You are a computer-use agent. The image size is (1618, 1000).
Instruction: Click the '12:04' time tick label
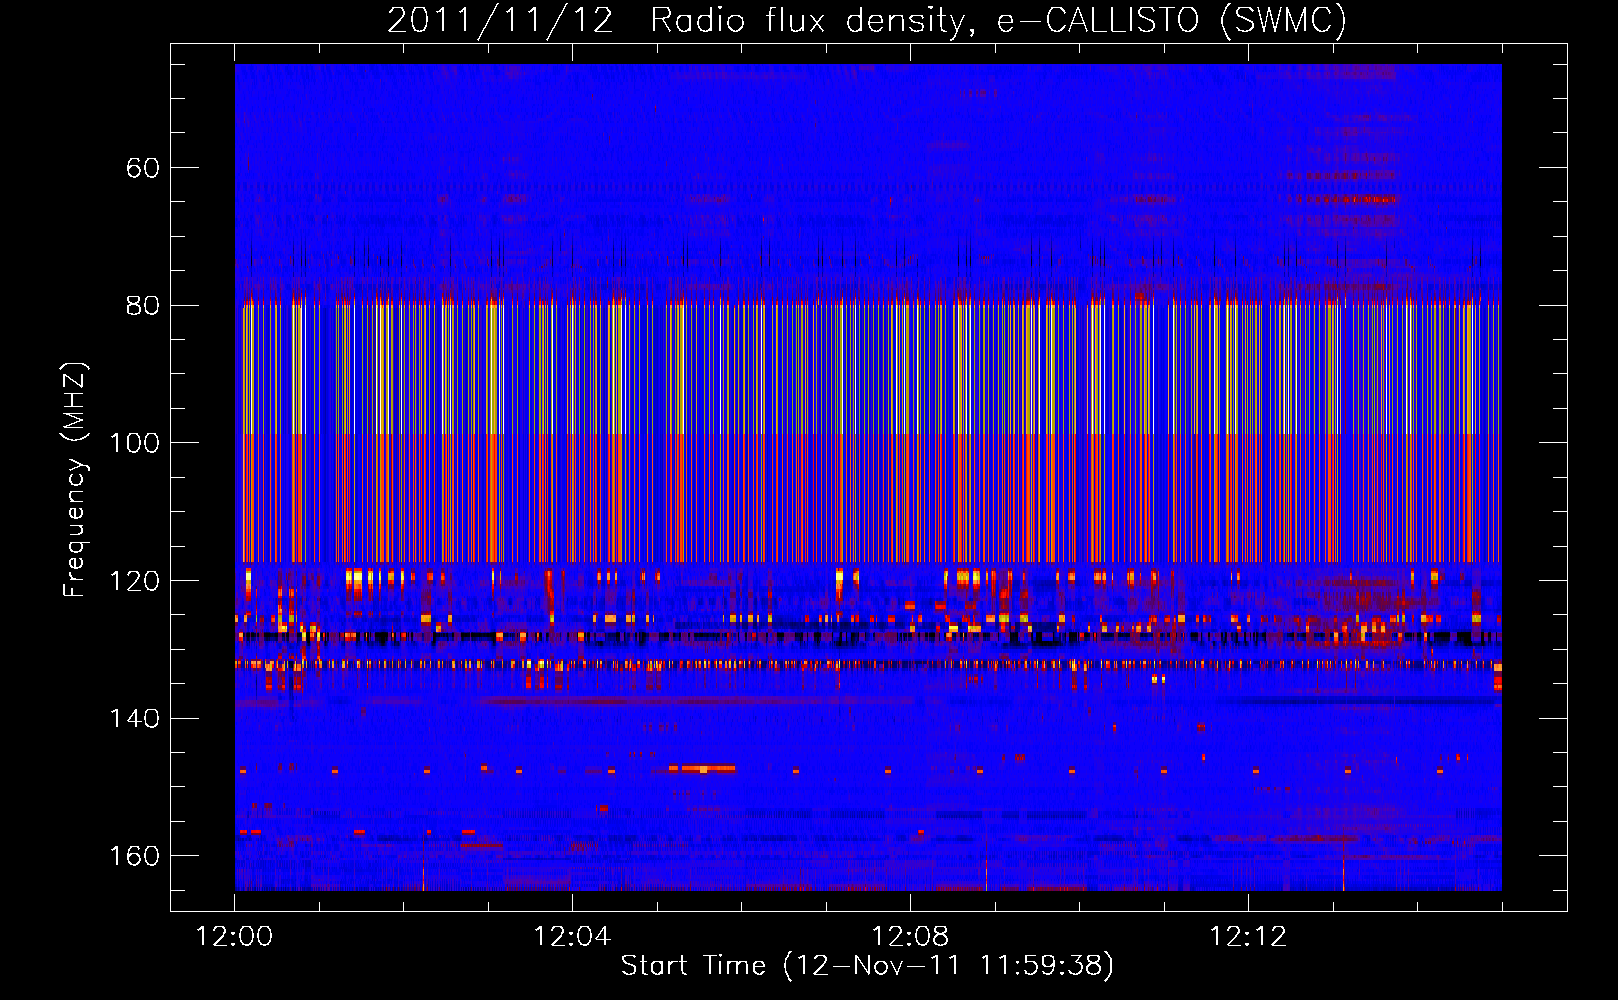click(x=572, y=937)
